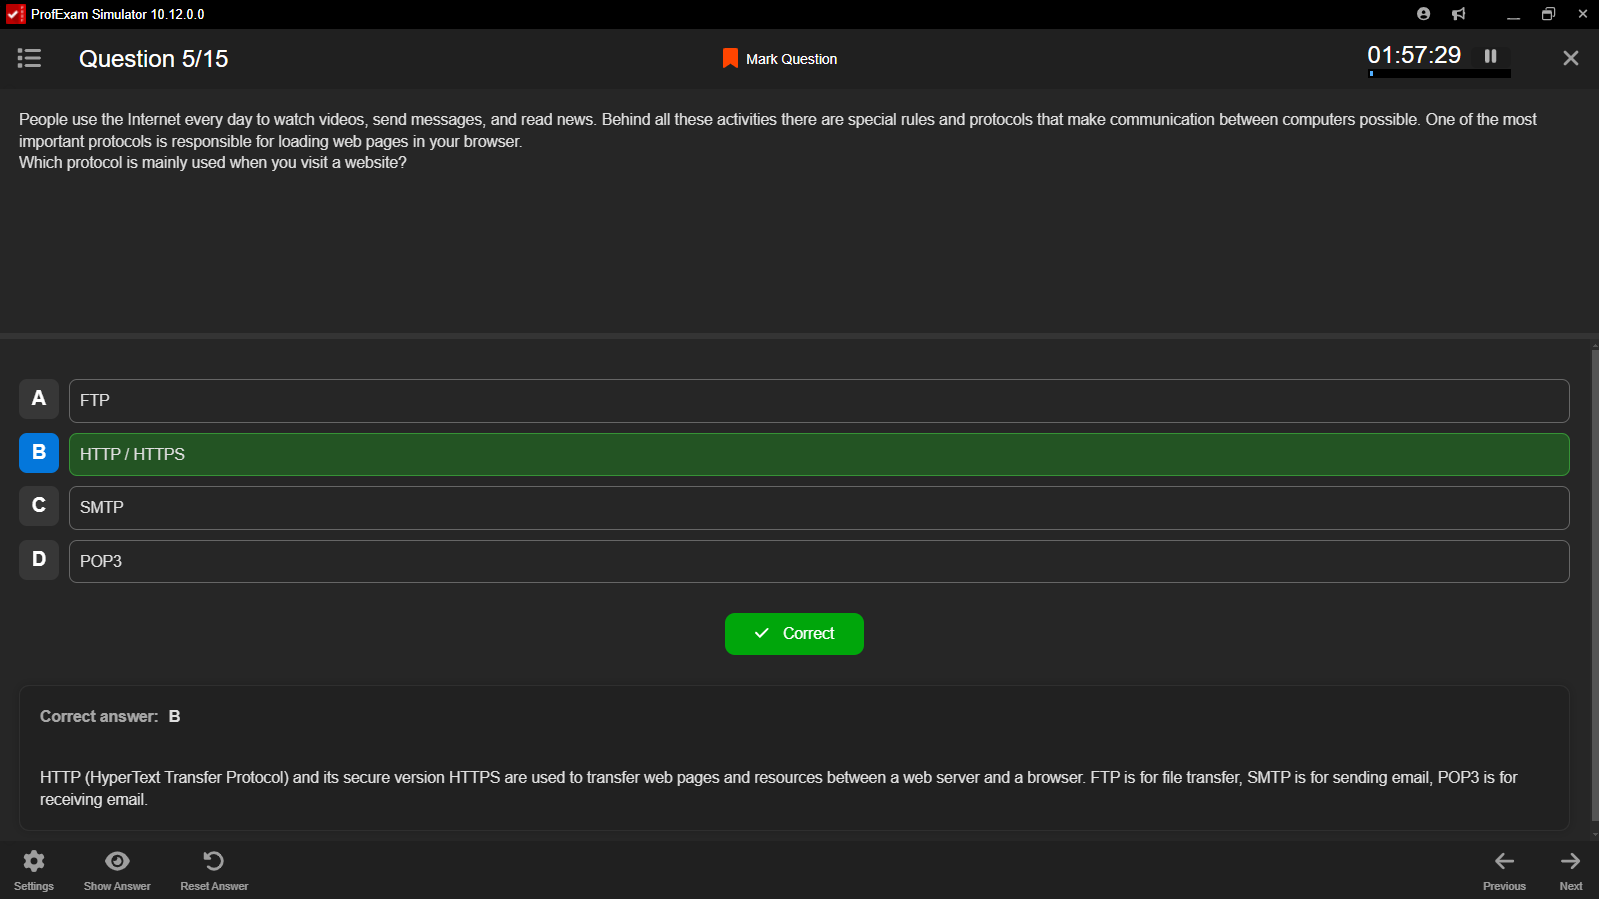Select answer letter A

pos(39,399)
